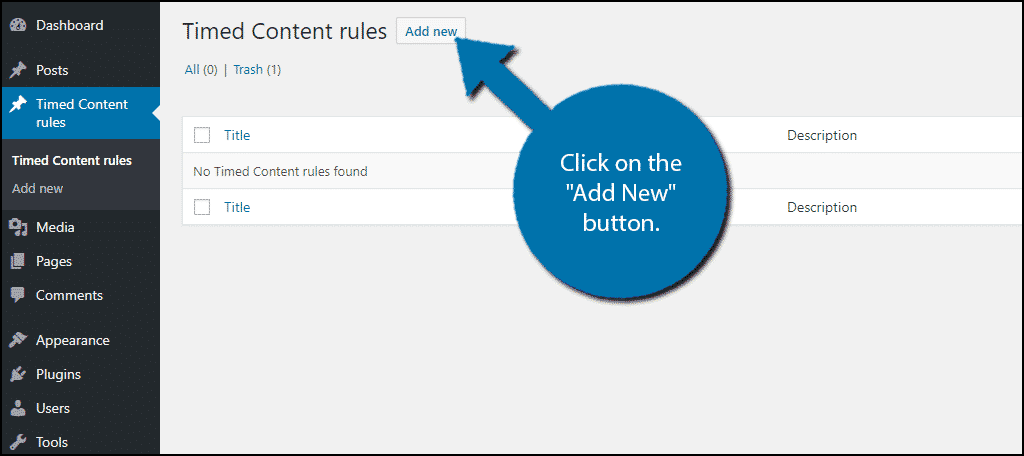The image size is (1024, 456).
Task: Open the Add new submenu item
Action: 37,189
